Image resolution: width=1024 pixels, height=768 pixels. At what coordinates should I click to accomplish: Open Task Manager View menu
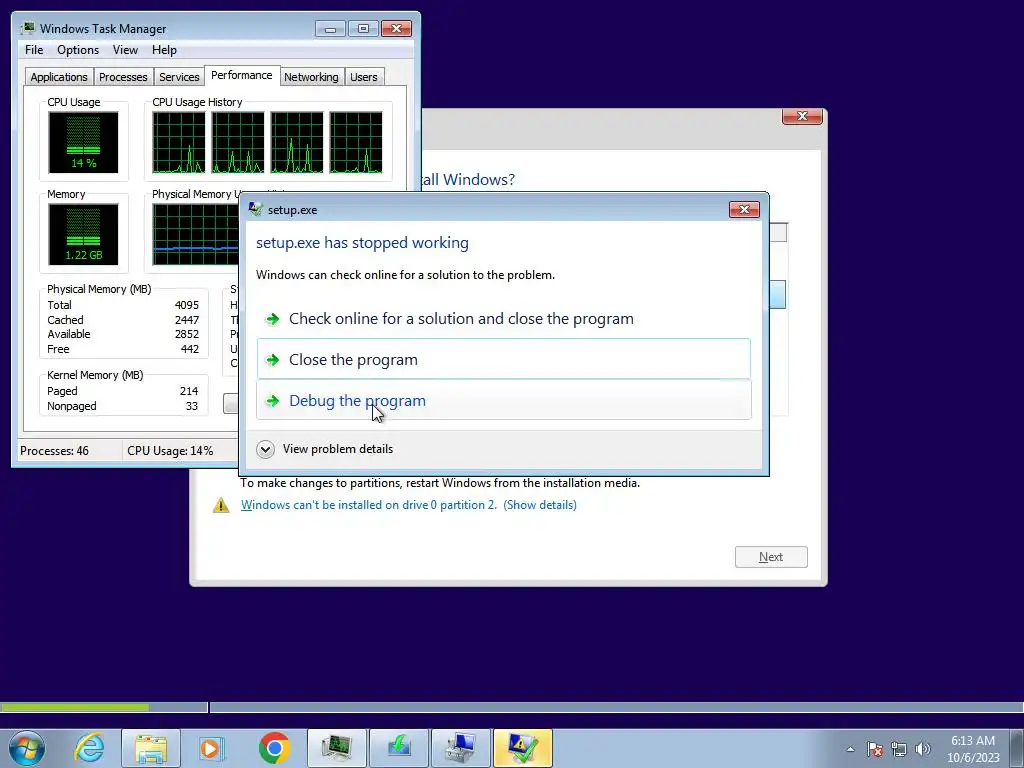point(125,50)
